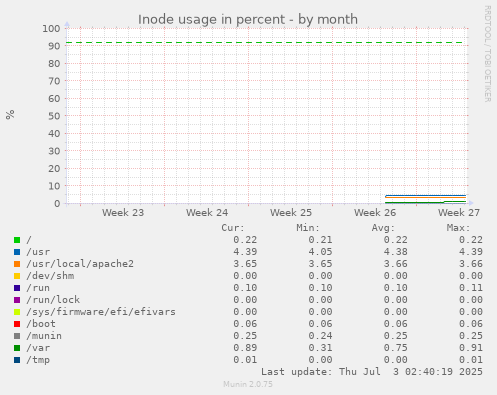Click the /var Avg value 0.75

pos(396,348)
